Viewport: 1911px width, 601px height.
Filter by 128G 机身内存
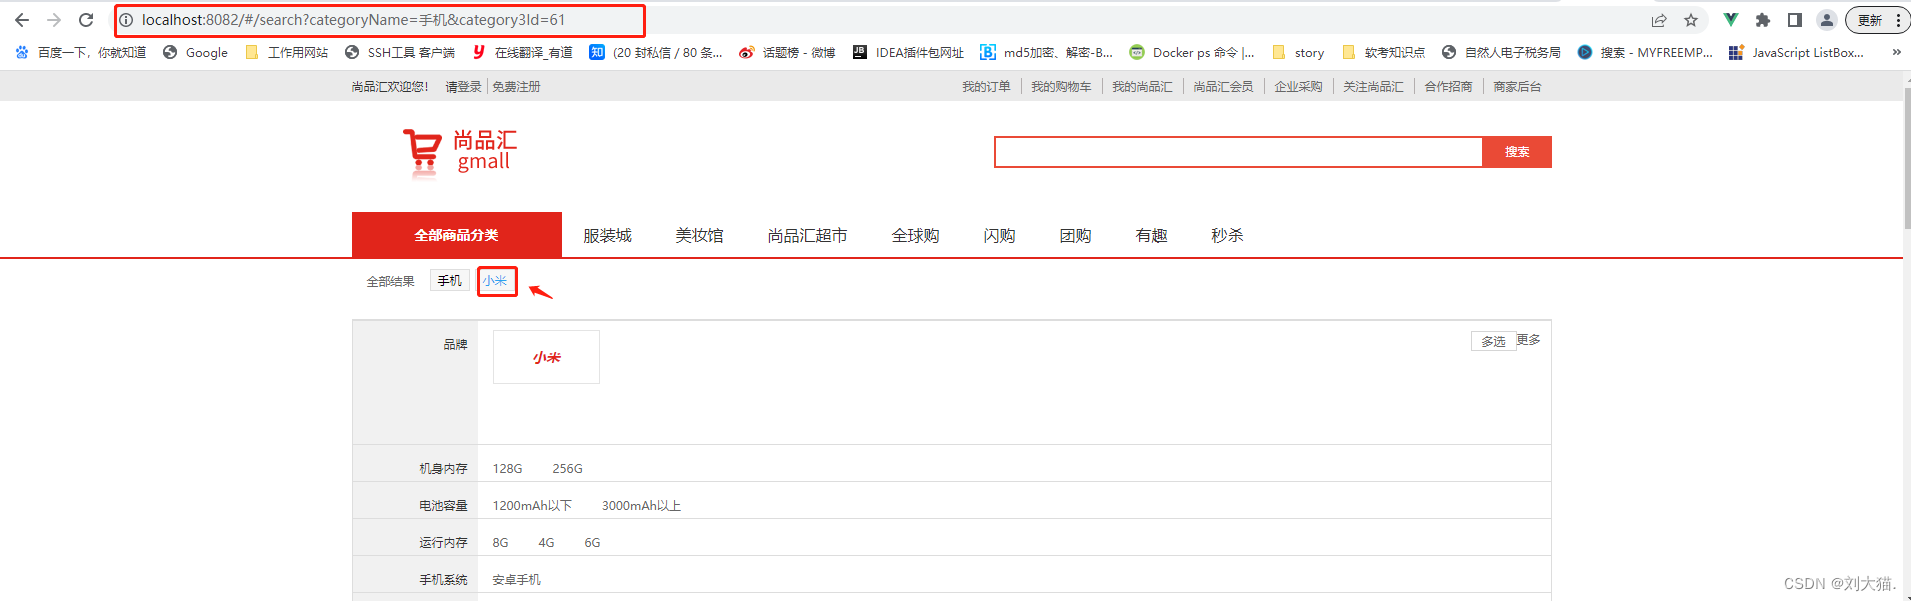click(507, 469)
